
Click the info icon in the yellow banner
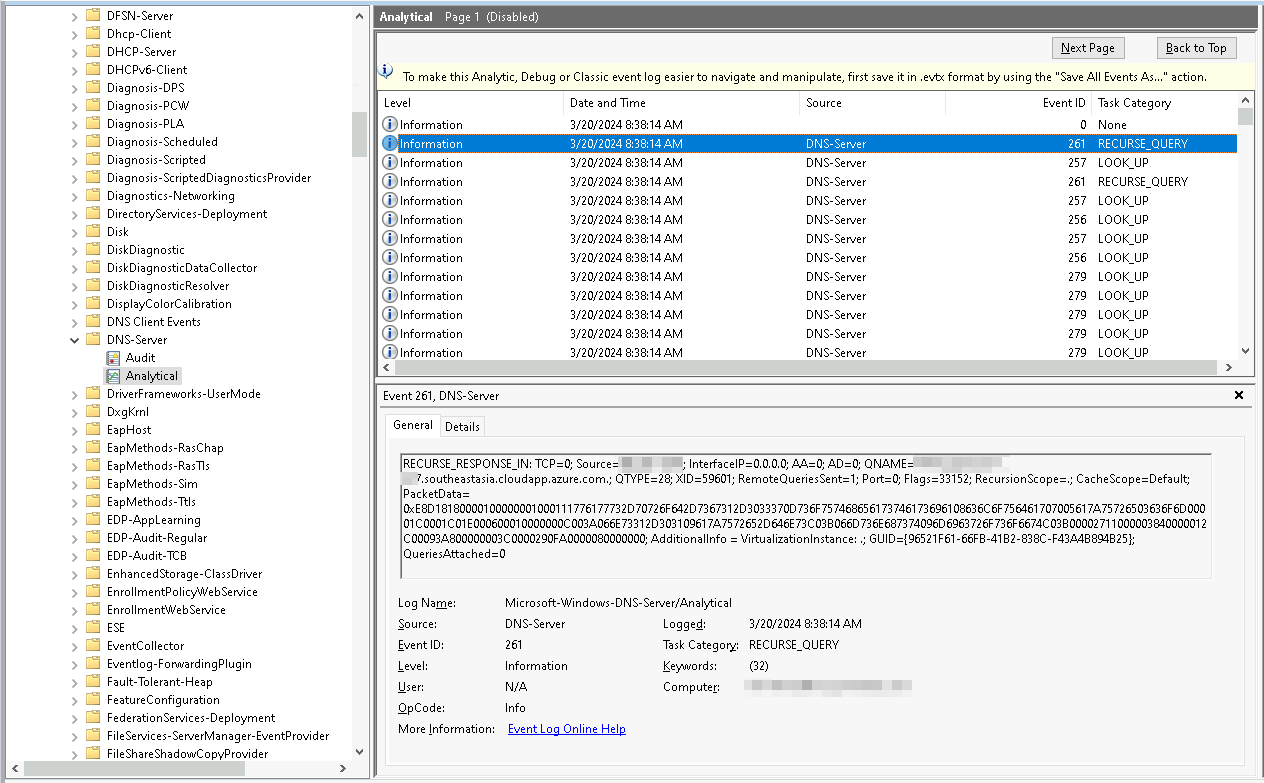(386, 68)
